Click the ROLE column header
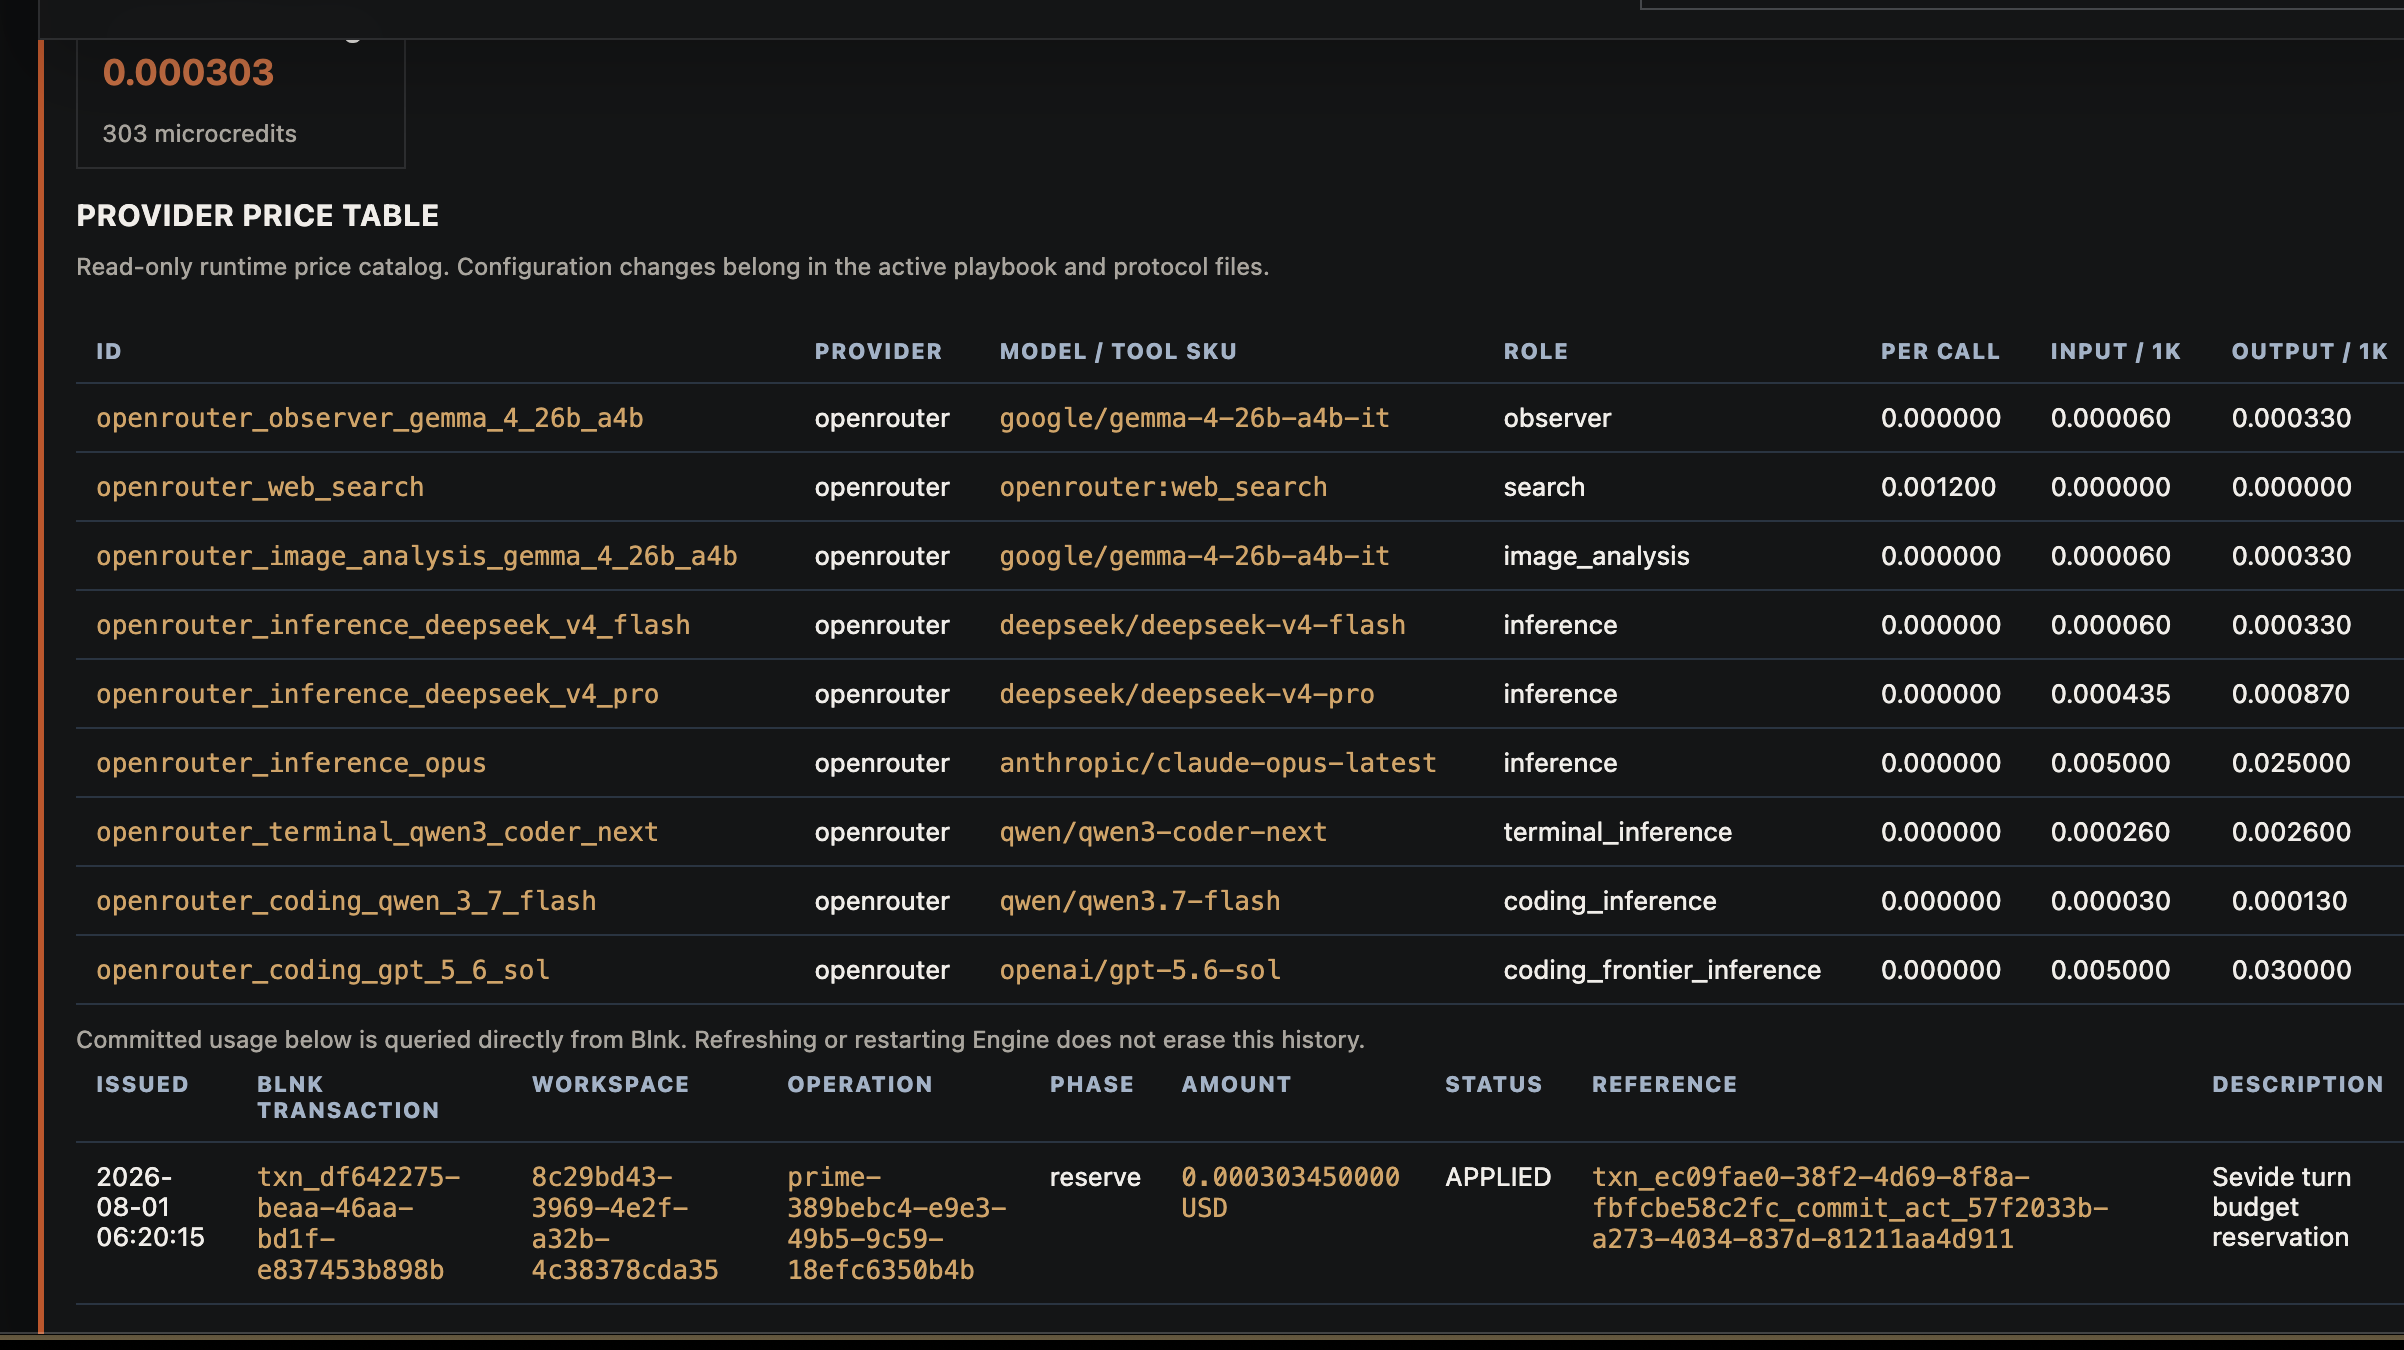2404x1350 pixels. point(1536,351)
